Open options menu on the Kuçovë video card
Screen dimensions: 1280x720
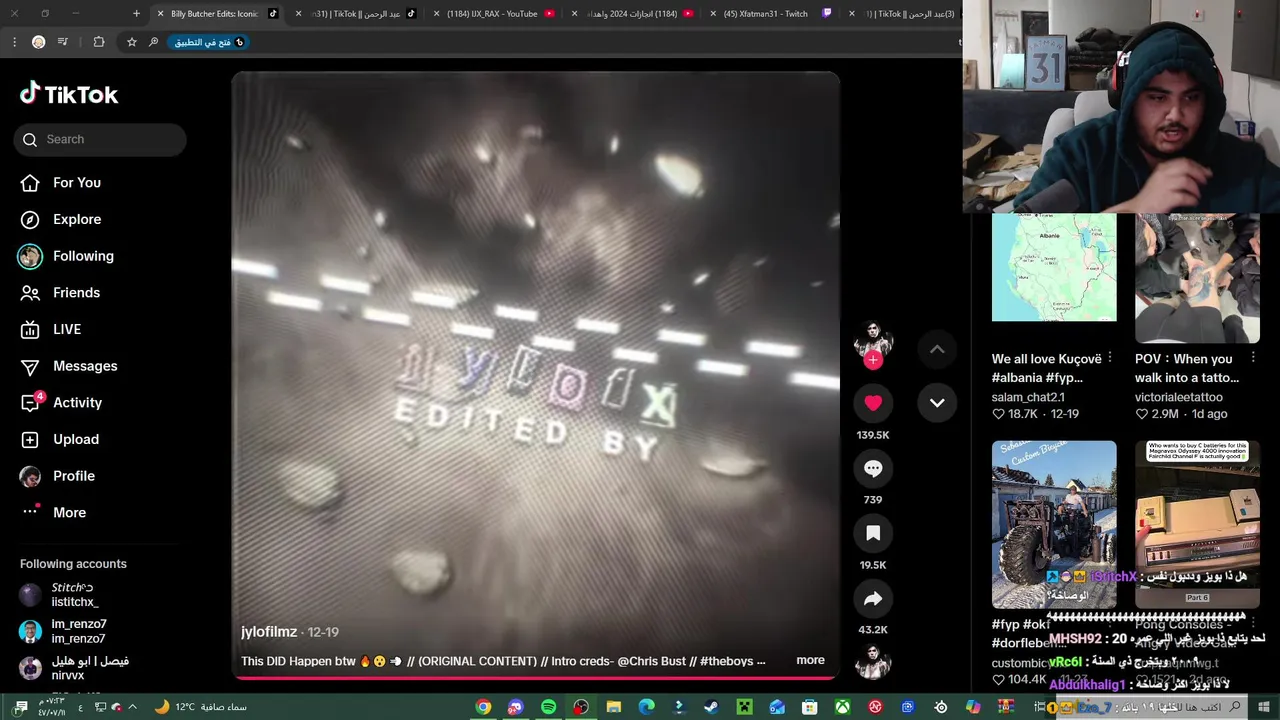pyautogui.click(x=1110, y=358)
